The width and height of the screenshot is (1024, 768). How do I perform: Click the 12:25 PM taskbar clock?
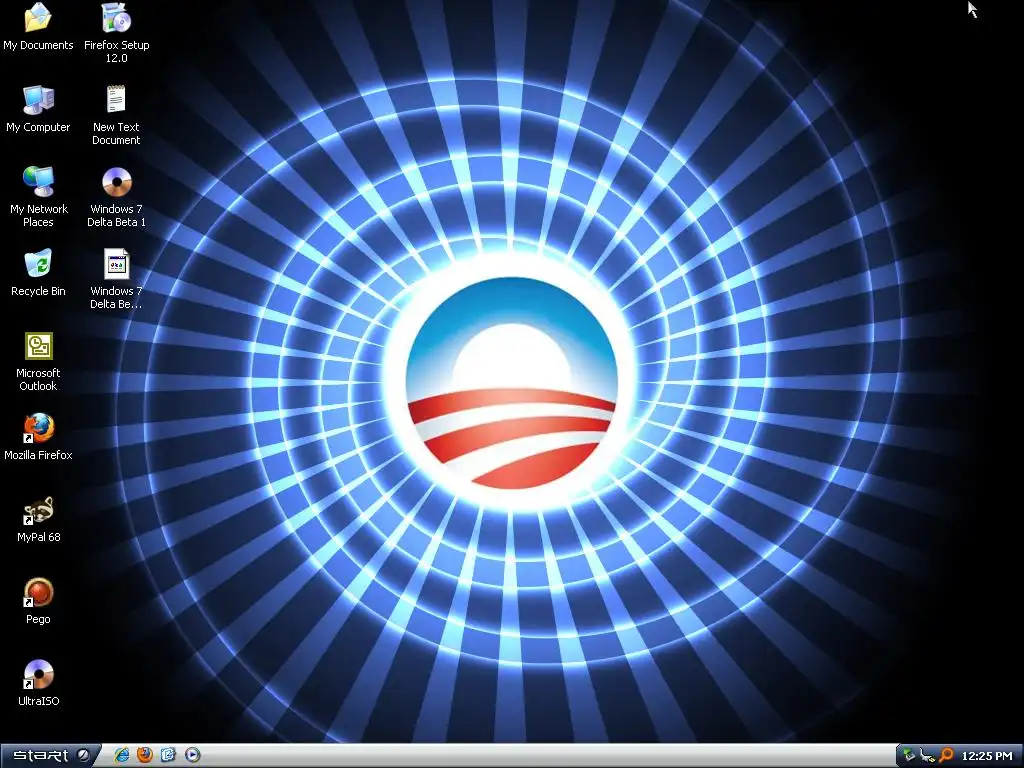point(987,756)
